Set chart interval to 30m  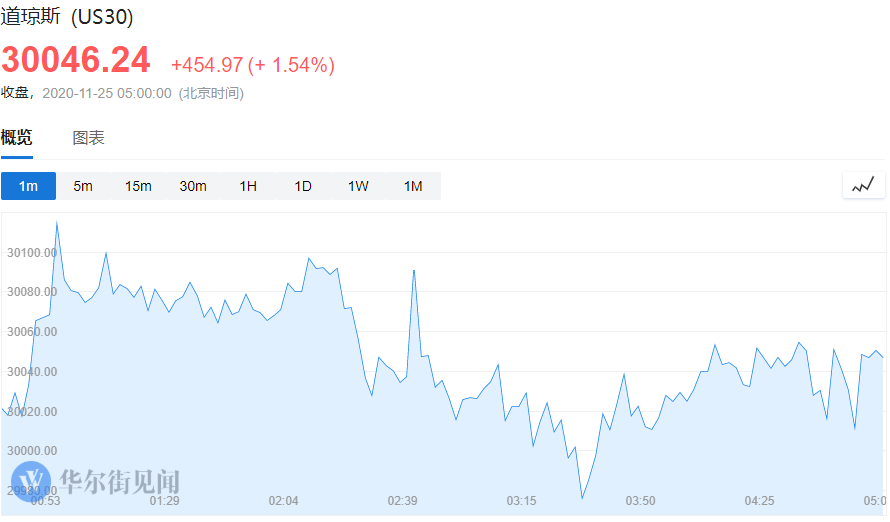(x=193, y=186)
